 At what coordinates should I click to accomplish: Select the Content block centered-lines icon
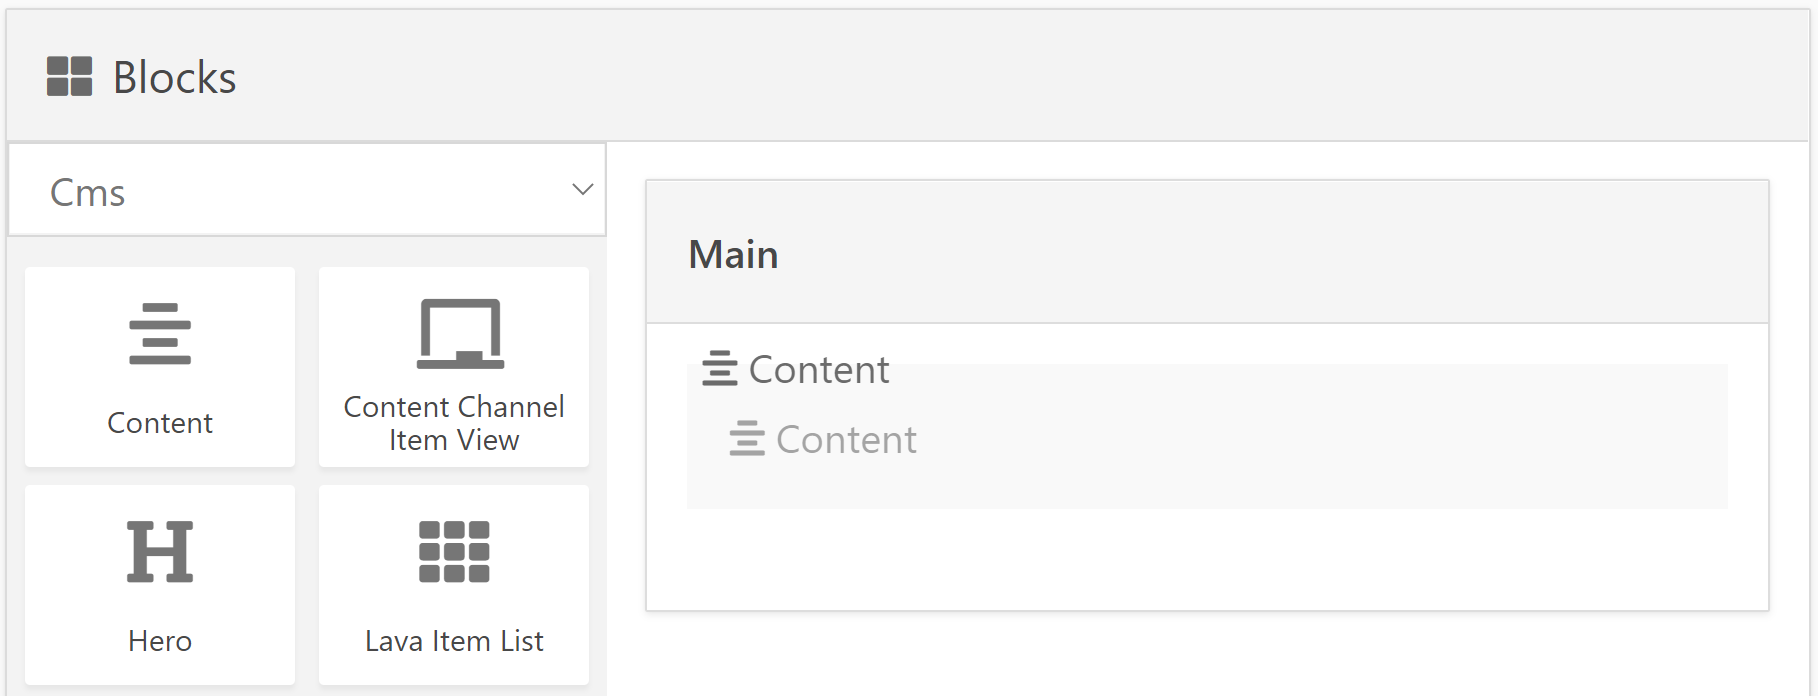160,333
